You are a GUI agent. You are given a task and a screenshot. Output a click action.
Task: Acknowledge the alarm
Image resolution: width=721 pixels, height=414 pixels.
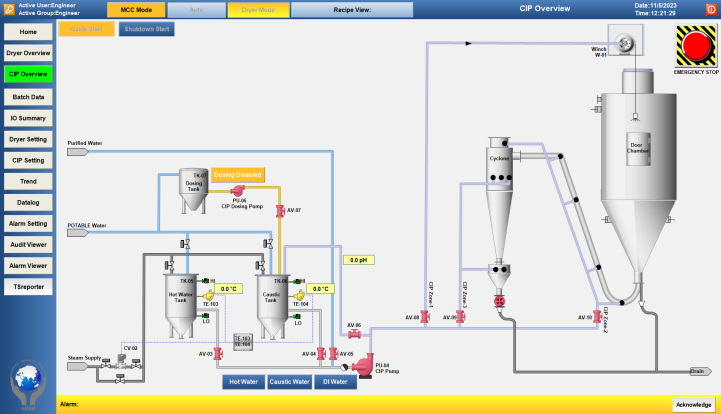tap(693, 405)
